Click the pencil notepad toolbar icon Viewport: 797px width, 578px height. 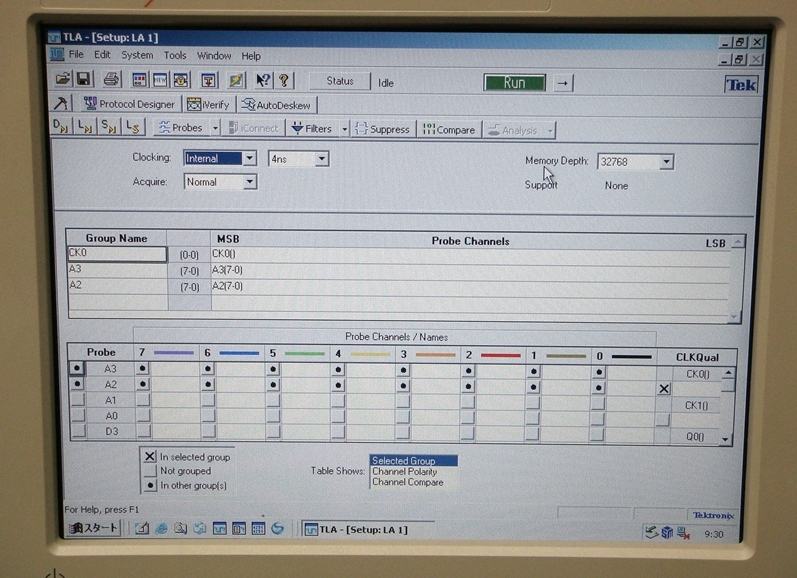pyautogui.click(x=235, y=80)
